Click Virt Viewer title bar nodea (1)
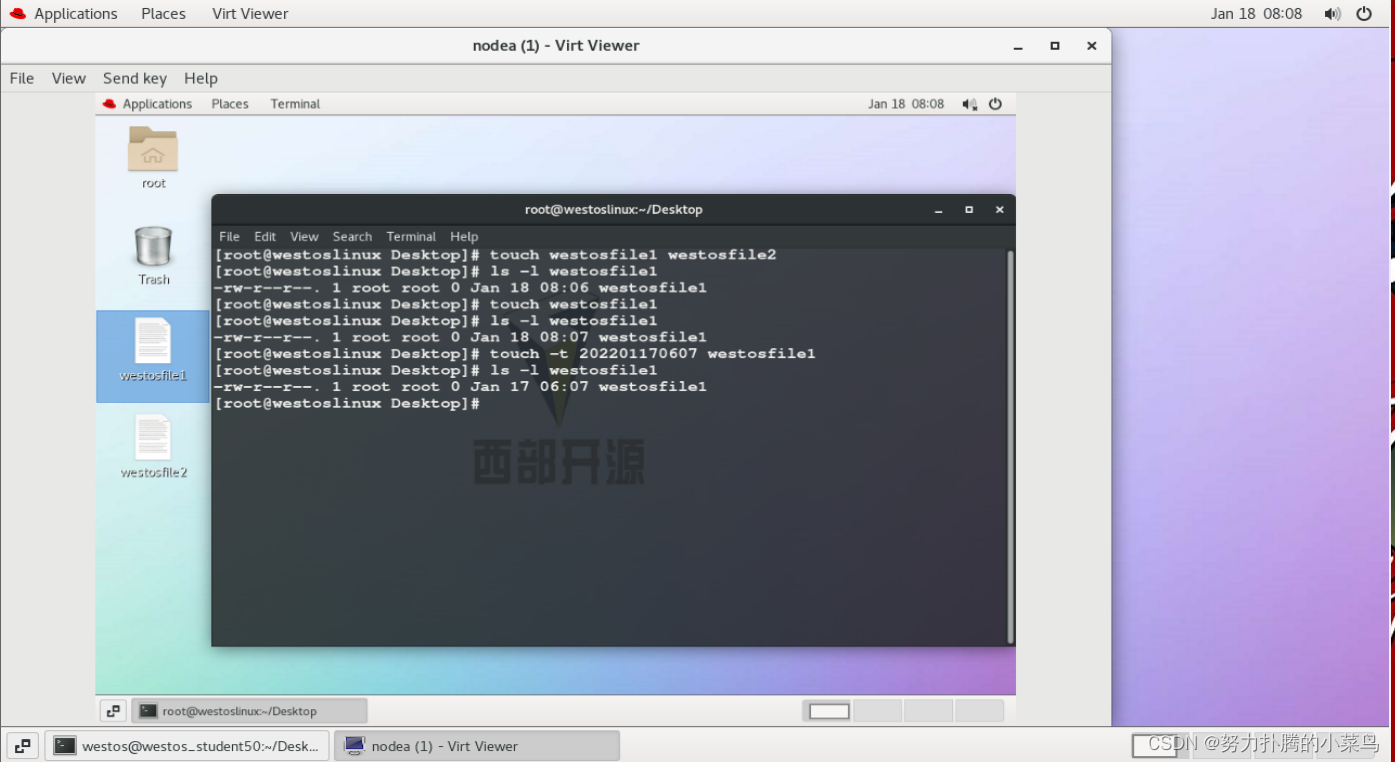Image resolution: width=1395 pixels, height=762 pixels. click(x=556, y=46)
